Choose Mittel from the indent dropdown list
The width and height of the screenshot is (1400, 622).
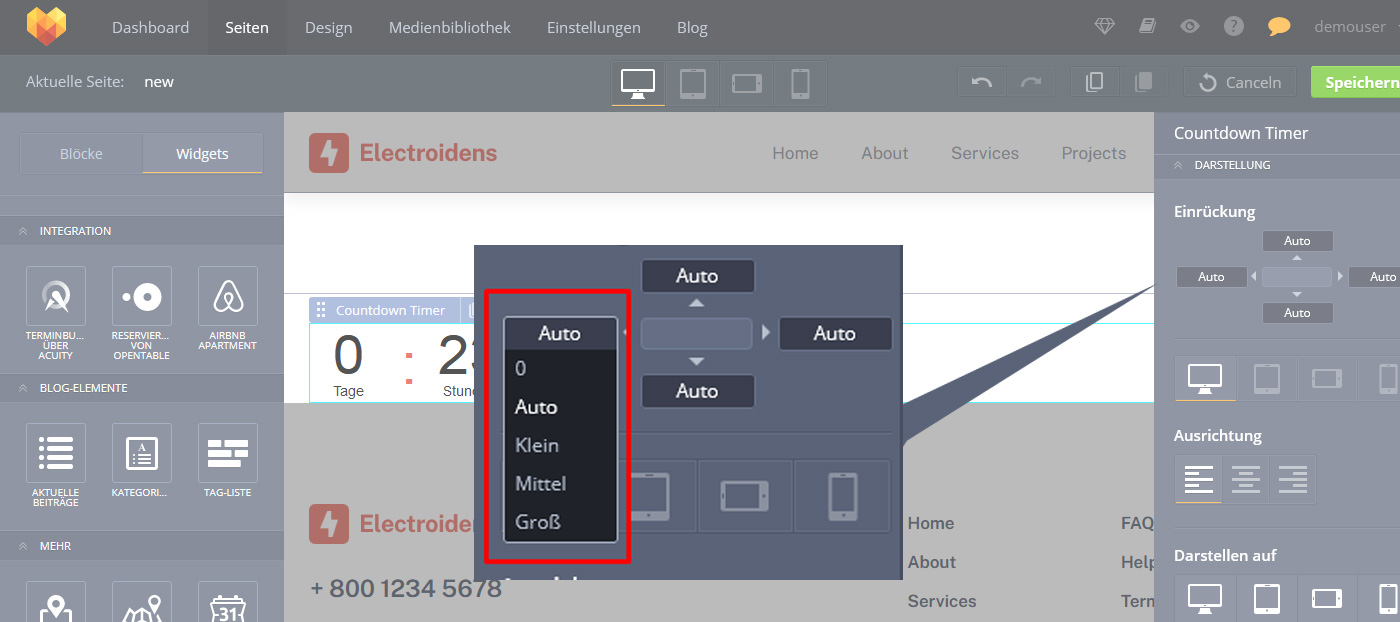pyautogui.click(x=541, y=484)
